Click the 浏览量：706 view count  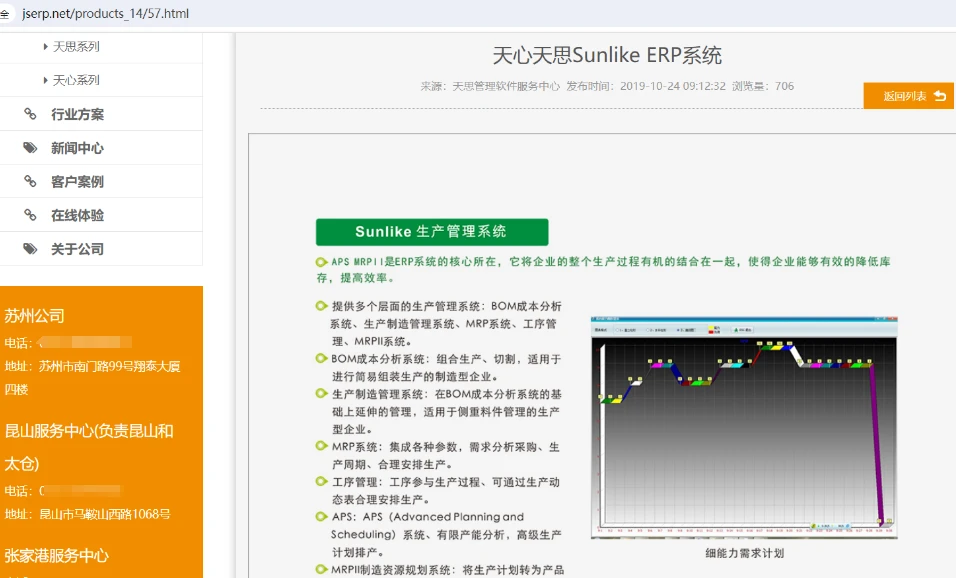pyautogui.click(x=763, y=86)
